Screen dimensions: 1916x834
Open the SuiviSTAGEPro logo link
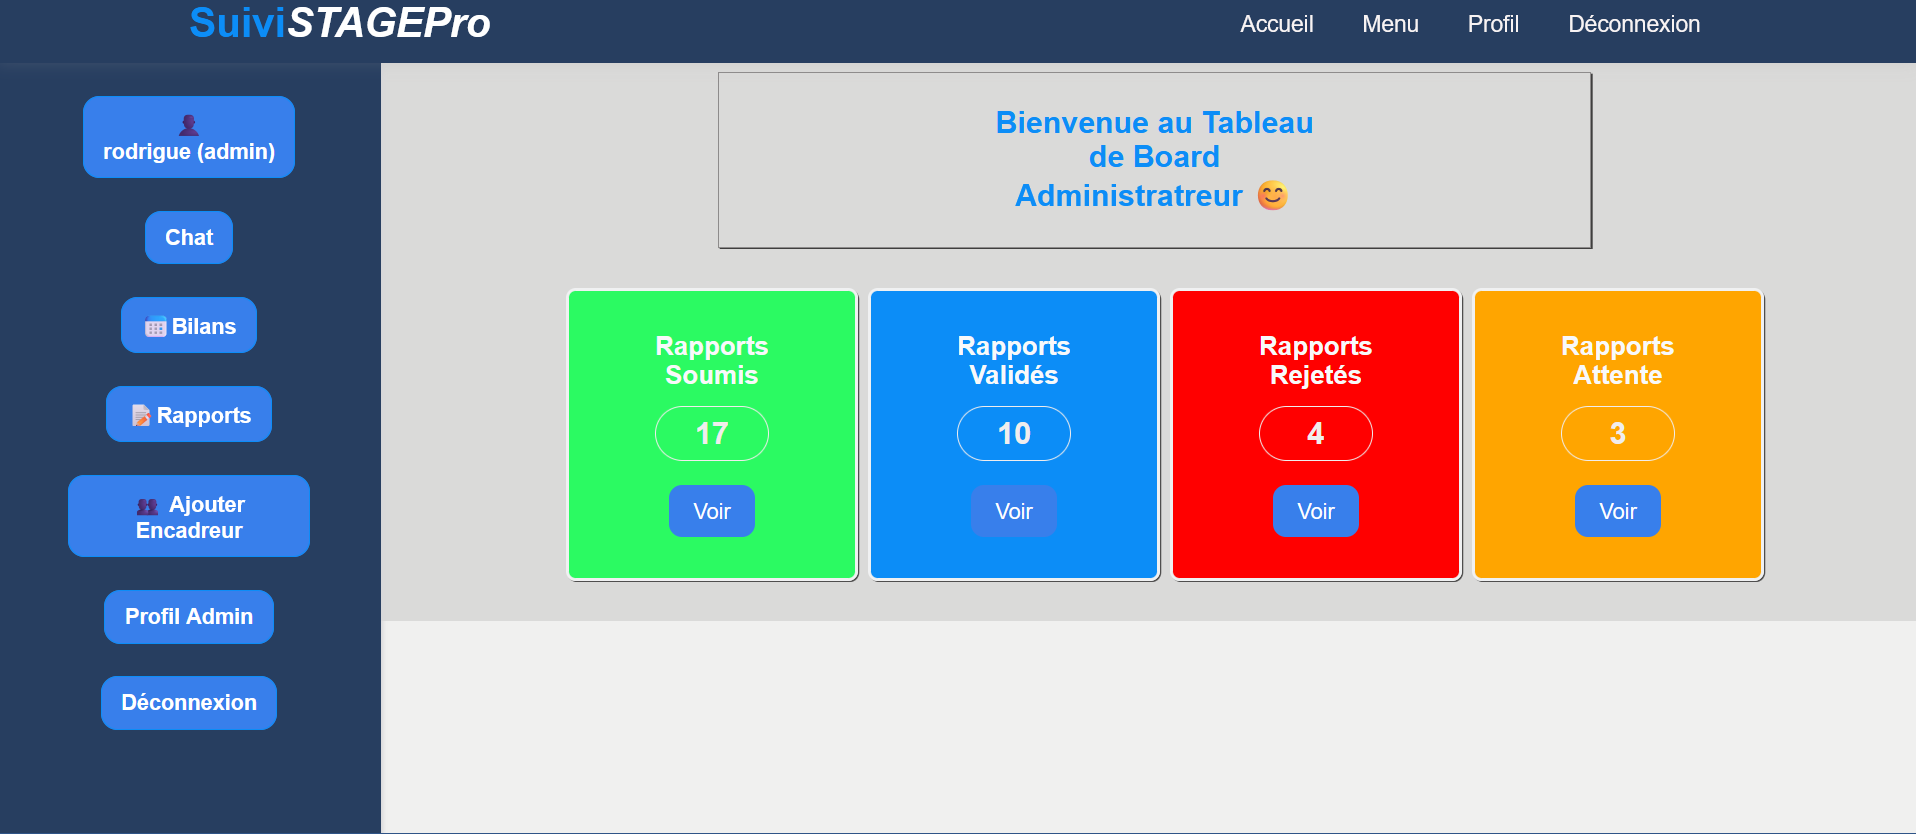[340, 23]
